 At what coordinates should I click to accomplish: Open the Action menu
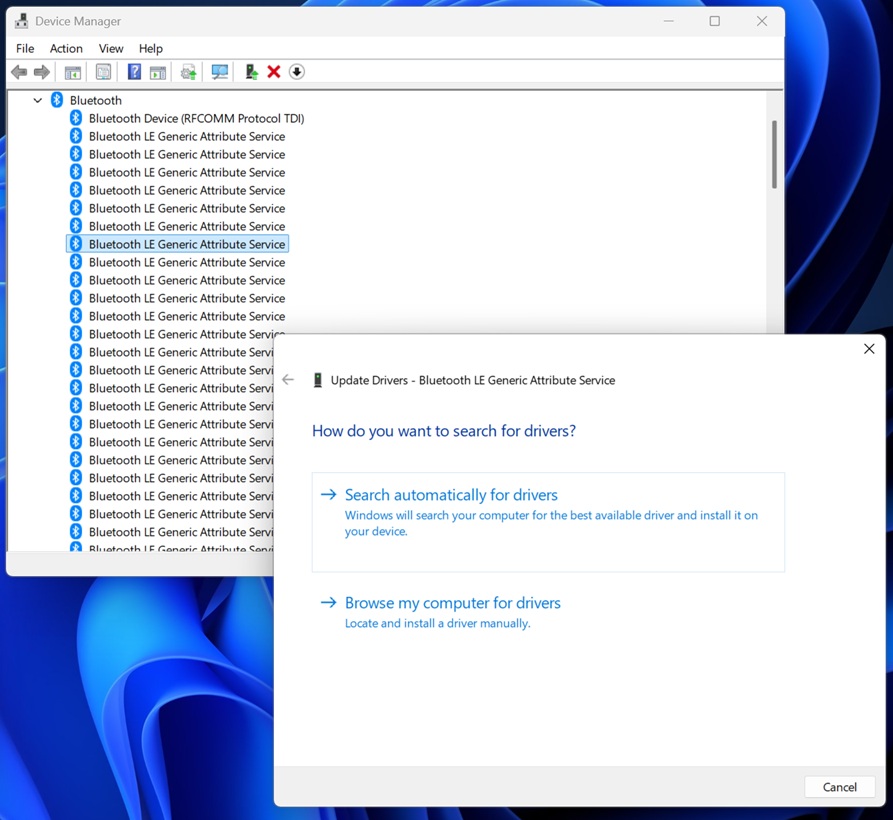coord(66,48)
